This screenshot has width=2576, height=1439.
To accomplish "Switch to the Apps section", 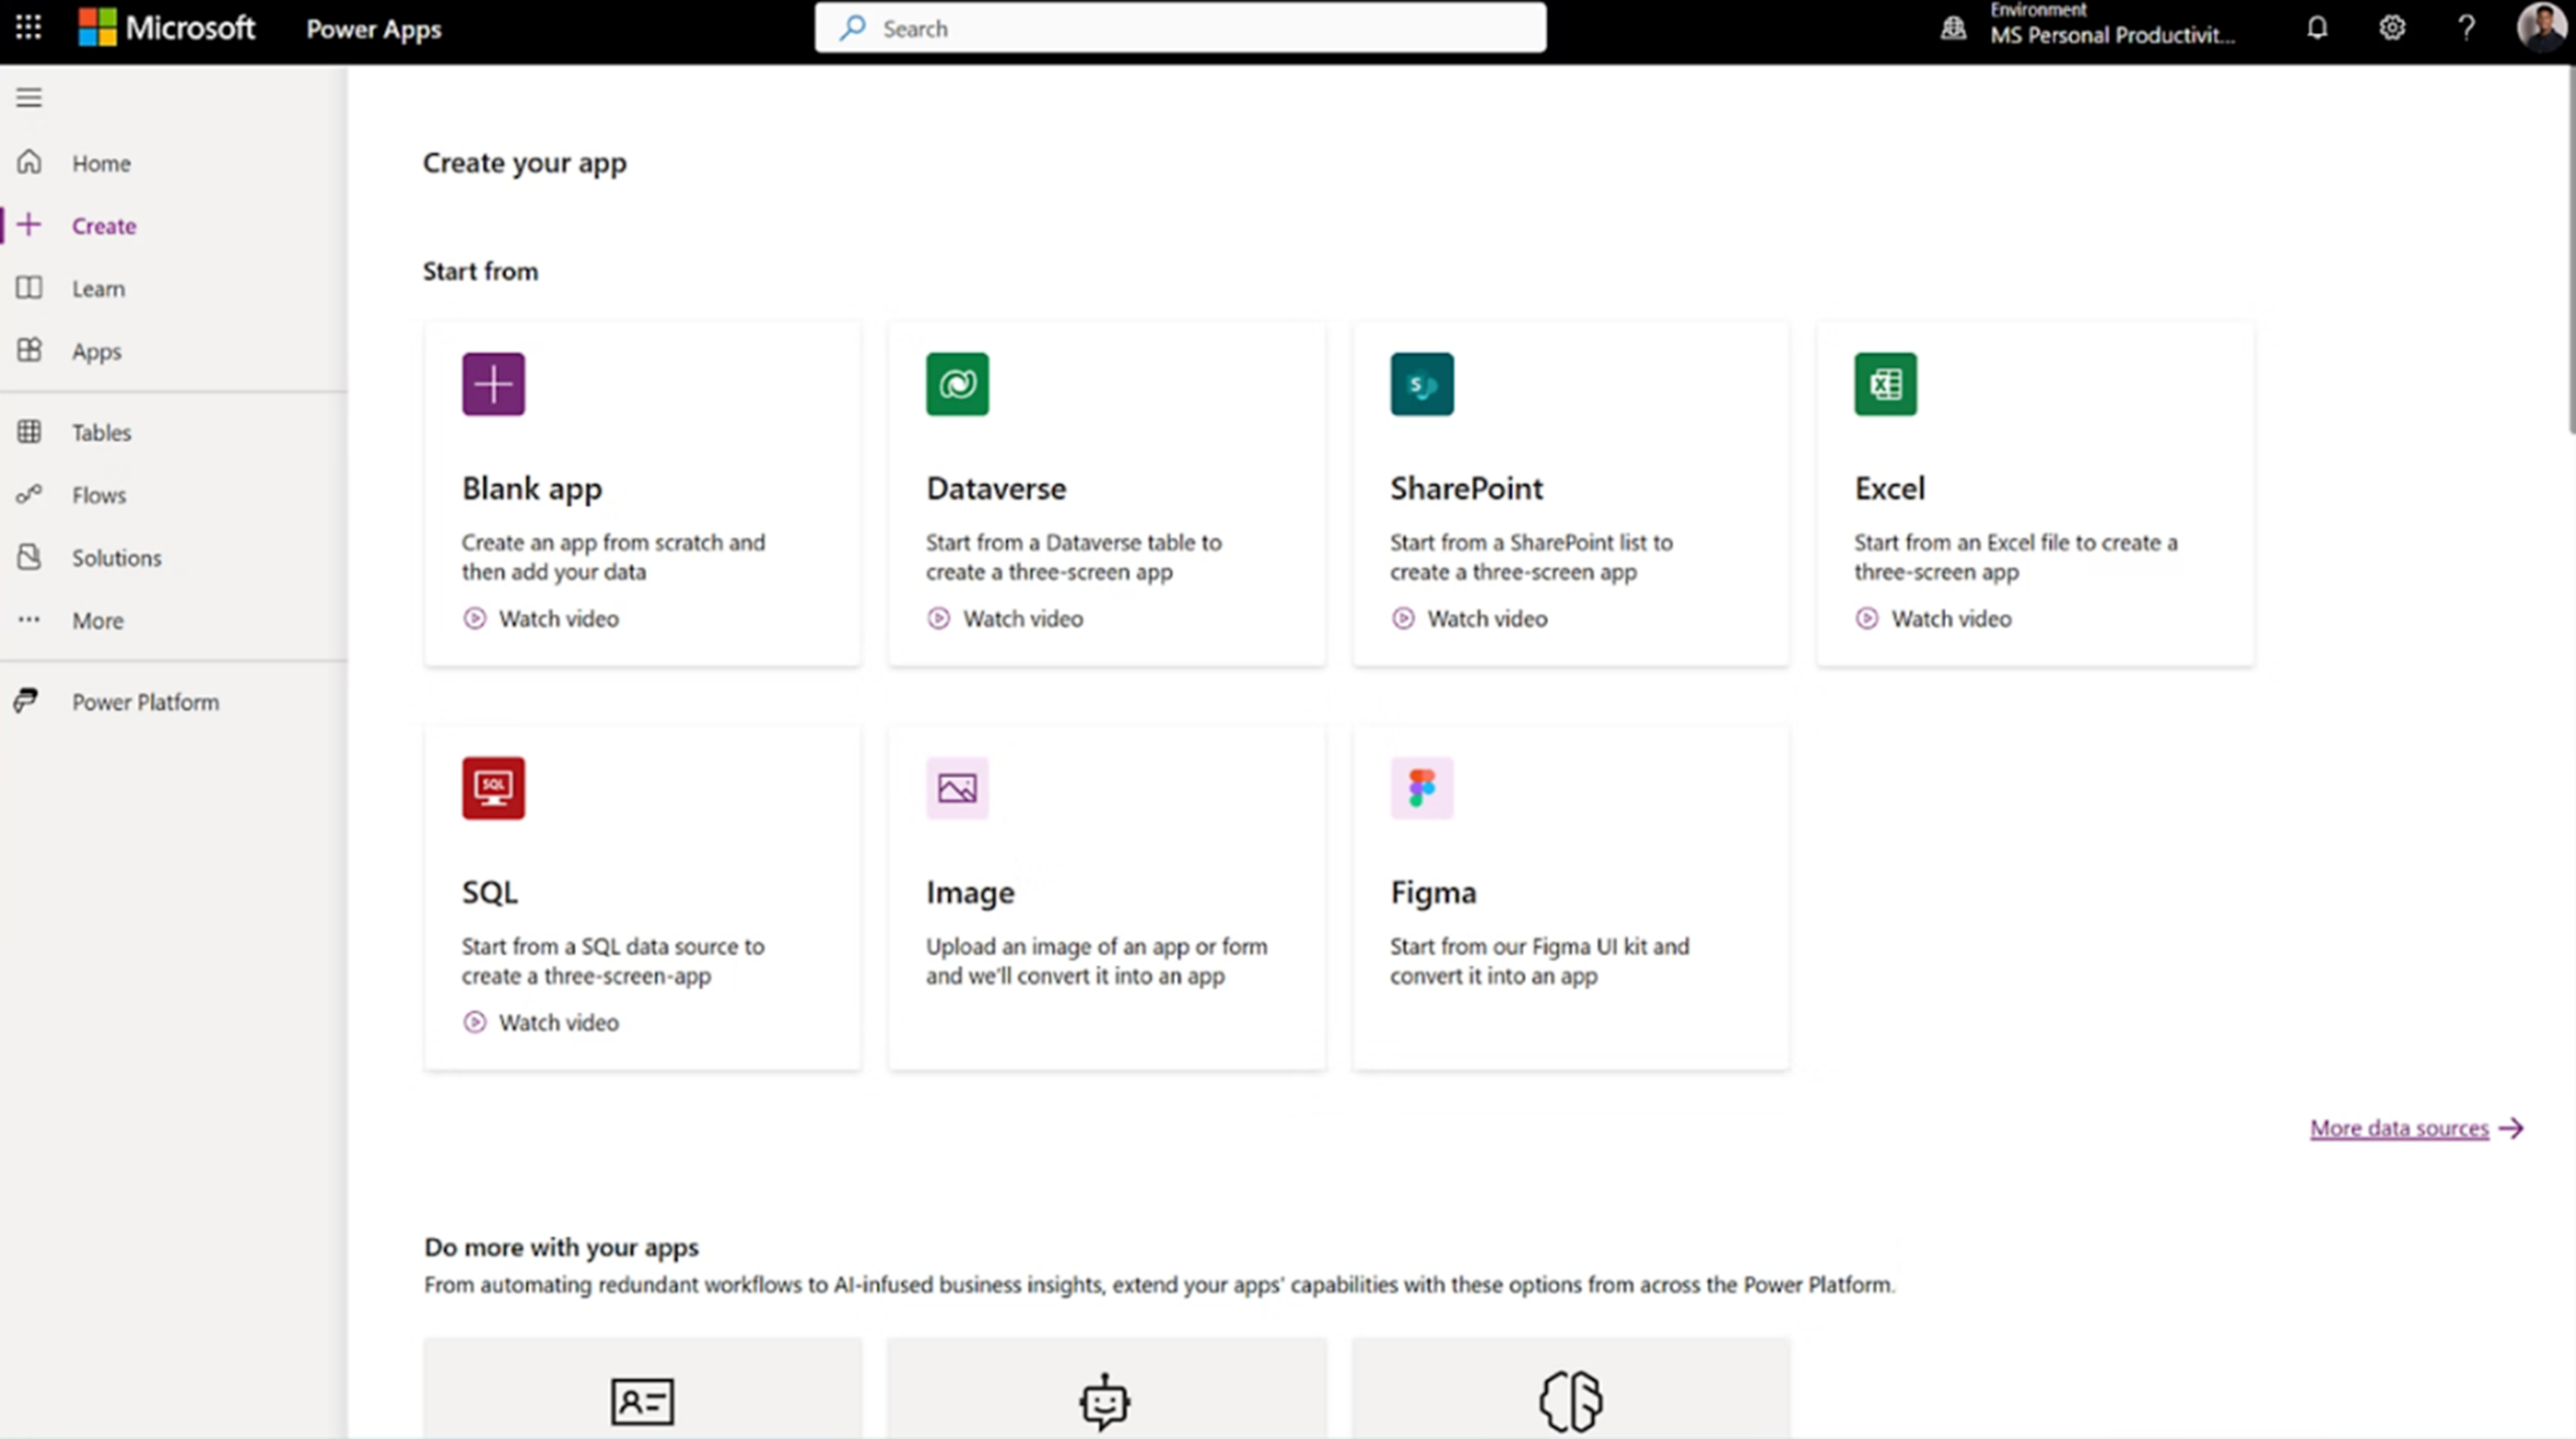I will (95, 351).
